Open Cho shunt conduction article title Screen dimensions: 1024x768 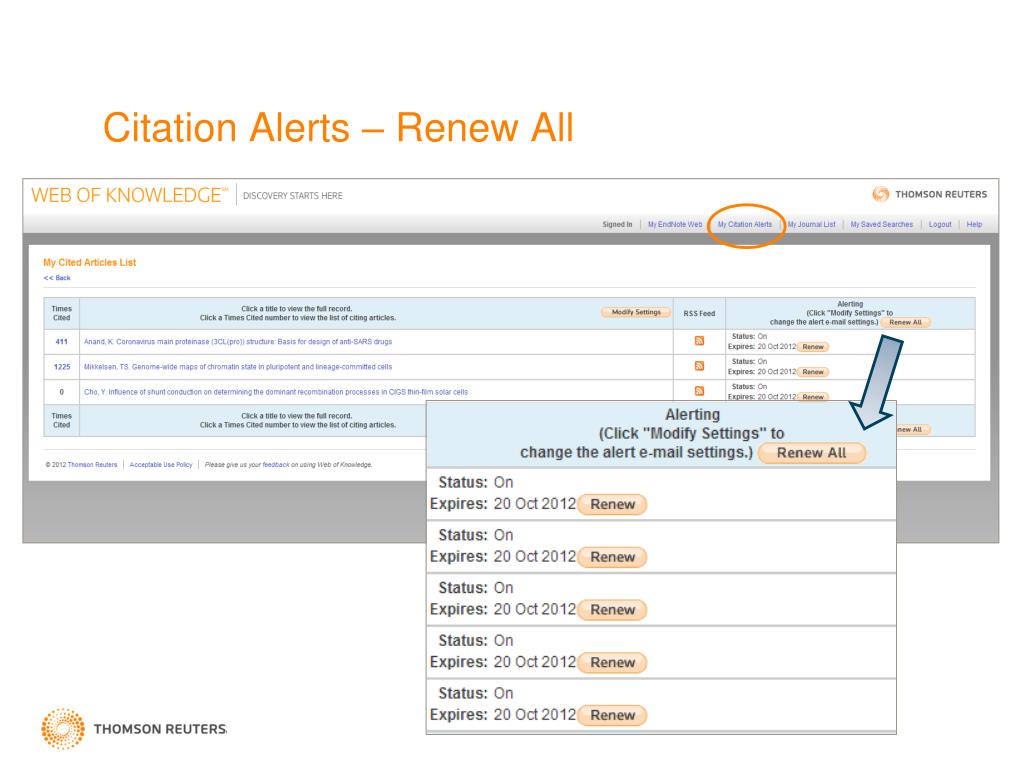pyautogui.click(x=276, y=392)
